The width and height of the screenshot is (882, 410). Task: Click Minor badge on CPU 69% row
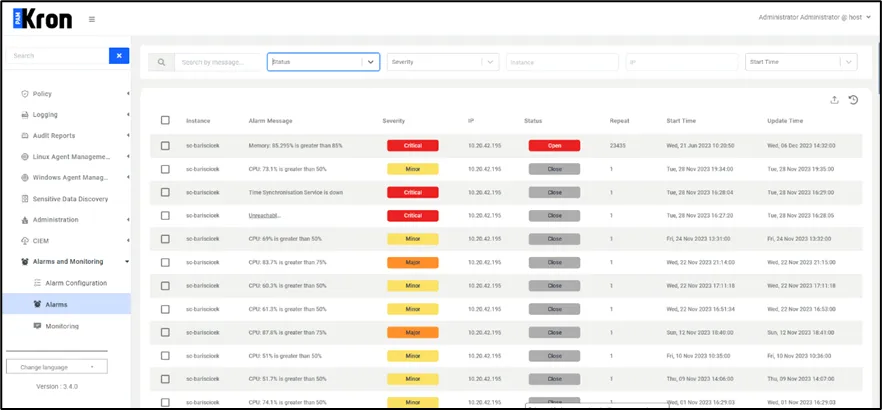click(x=413, y=239)
